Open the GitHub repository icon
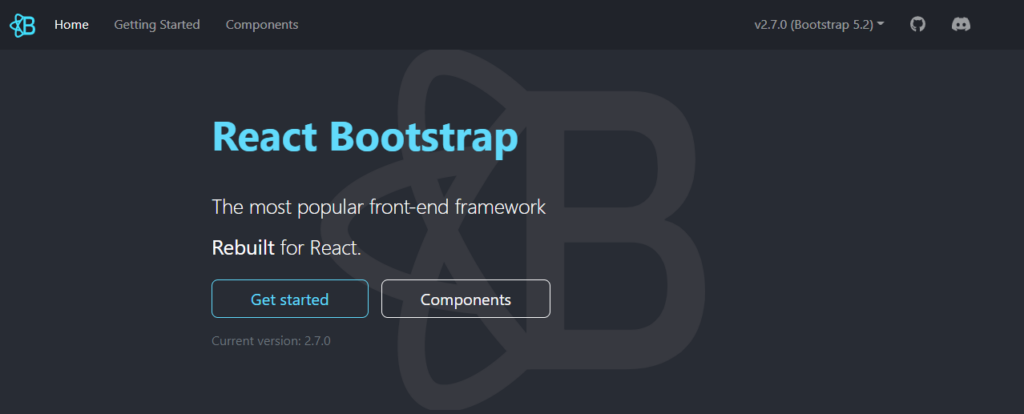 [x=918, y=25]
